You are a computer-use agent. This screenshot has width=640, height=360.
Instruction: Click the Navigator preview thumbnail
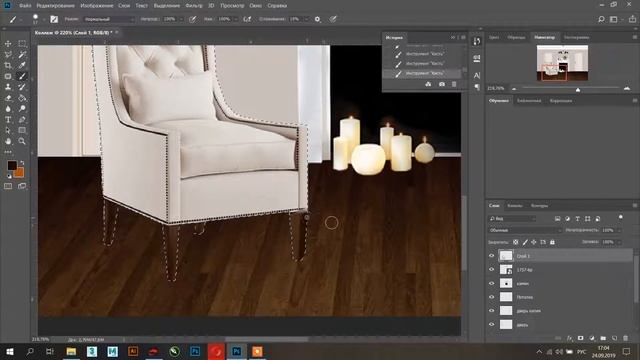[x=562, y=63]
